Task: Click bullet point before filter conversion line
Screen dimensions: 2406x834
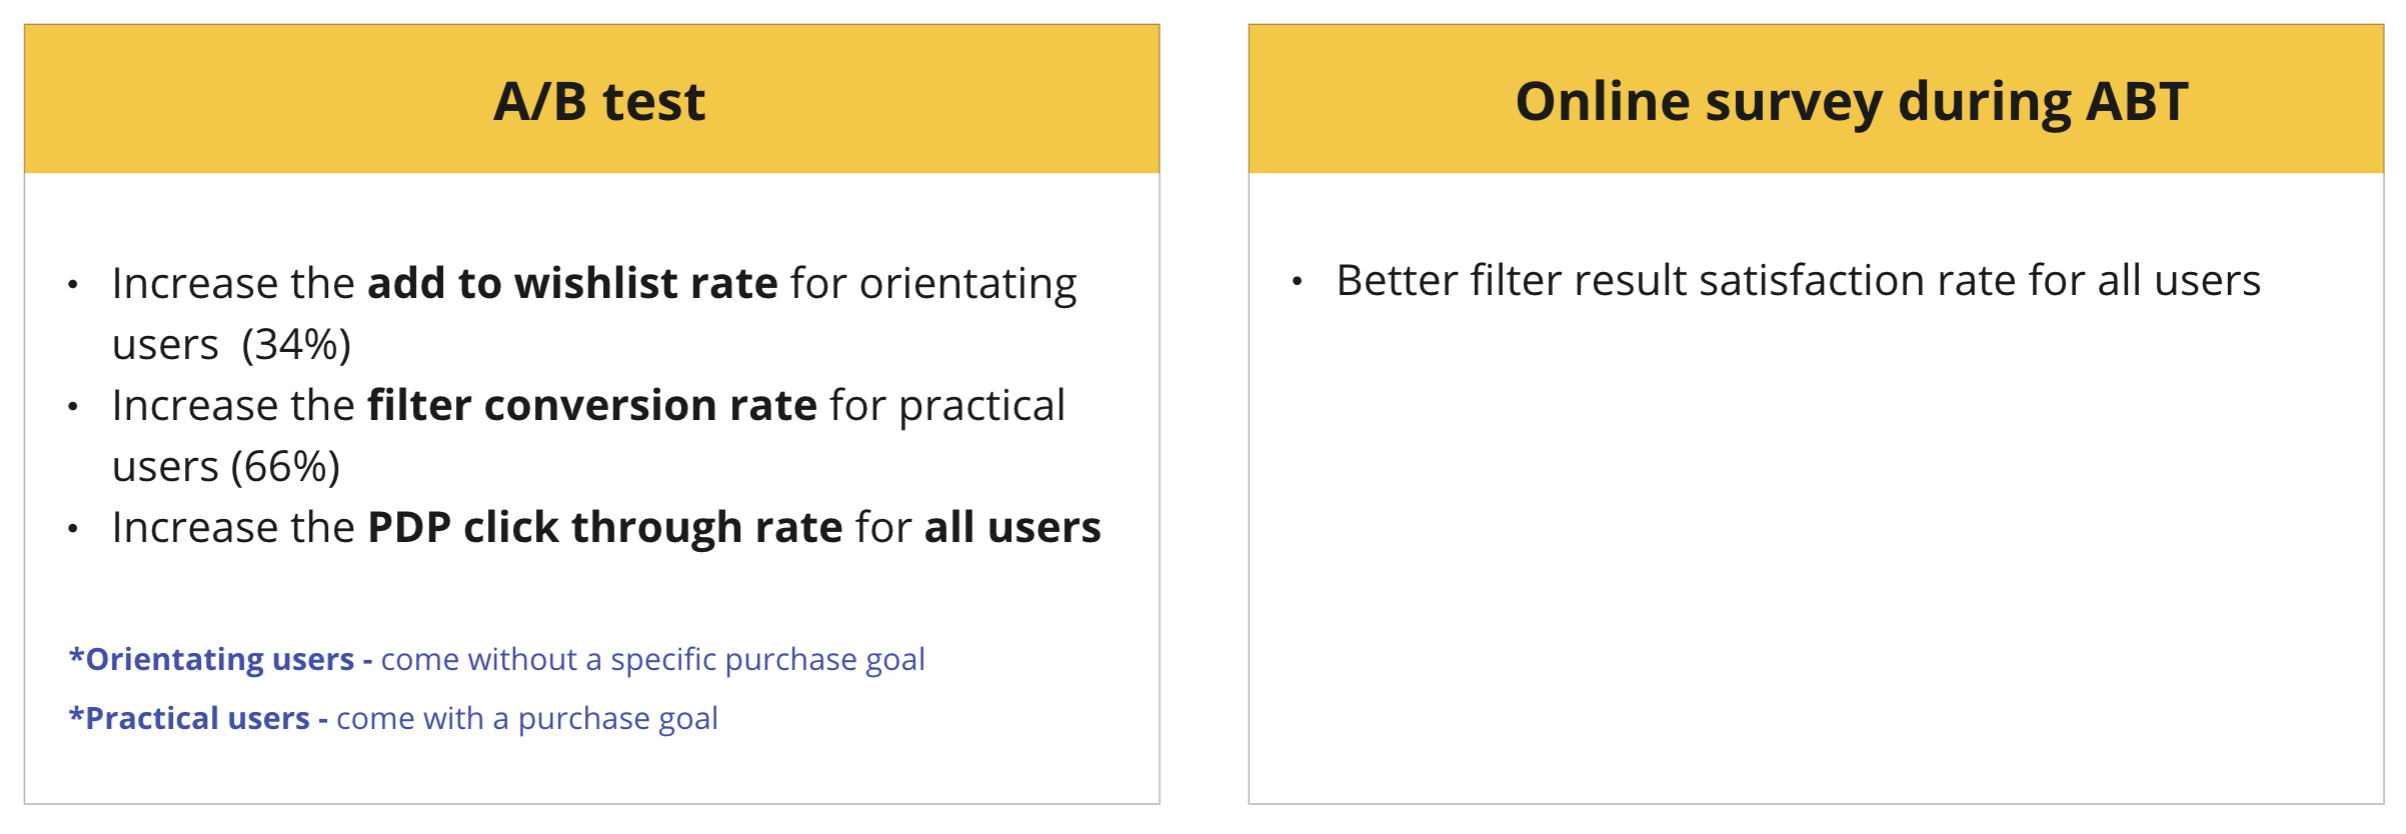Action: click(x=73, y=407)
